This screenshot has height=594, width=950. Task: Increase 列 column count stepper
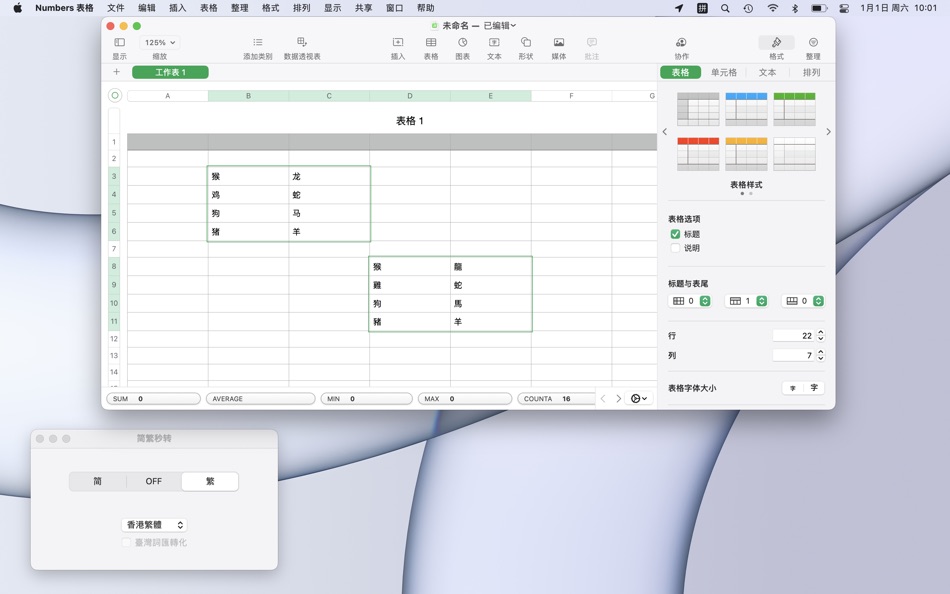point(821,353)
